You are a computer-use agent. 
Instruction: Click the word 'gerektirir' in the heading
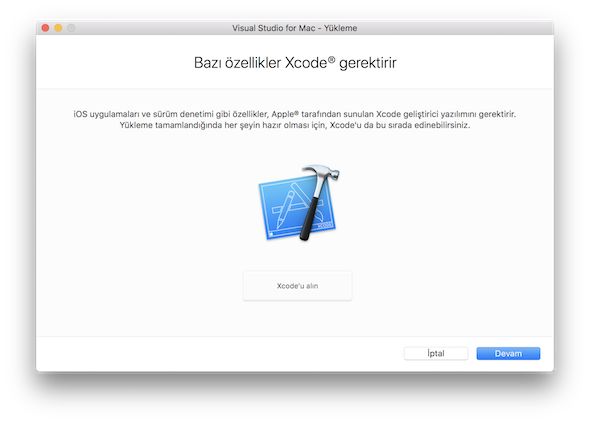[368, 63]
